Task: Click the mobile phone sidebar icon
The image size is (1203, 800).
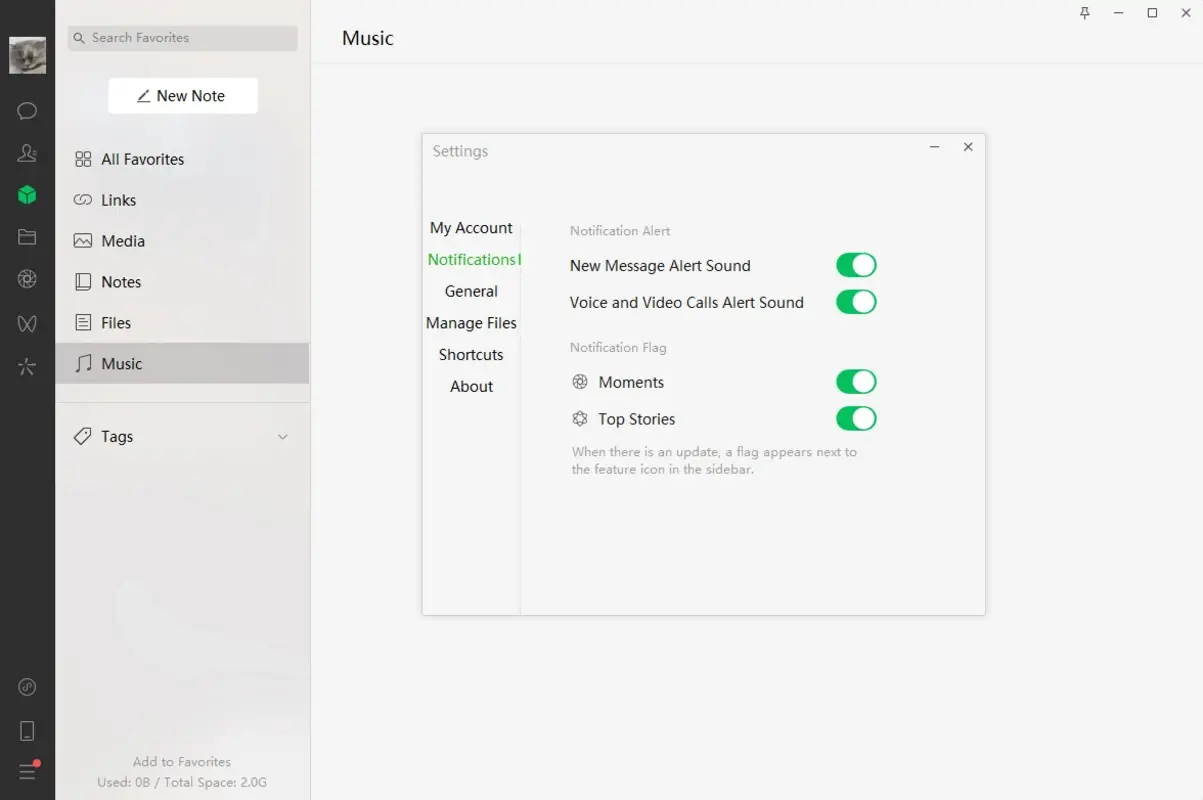Action: click(x=27, y=730)
